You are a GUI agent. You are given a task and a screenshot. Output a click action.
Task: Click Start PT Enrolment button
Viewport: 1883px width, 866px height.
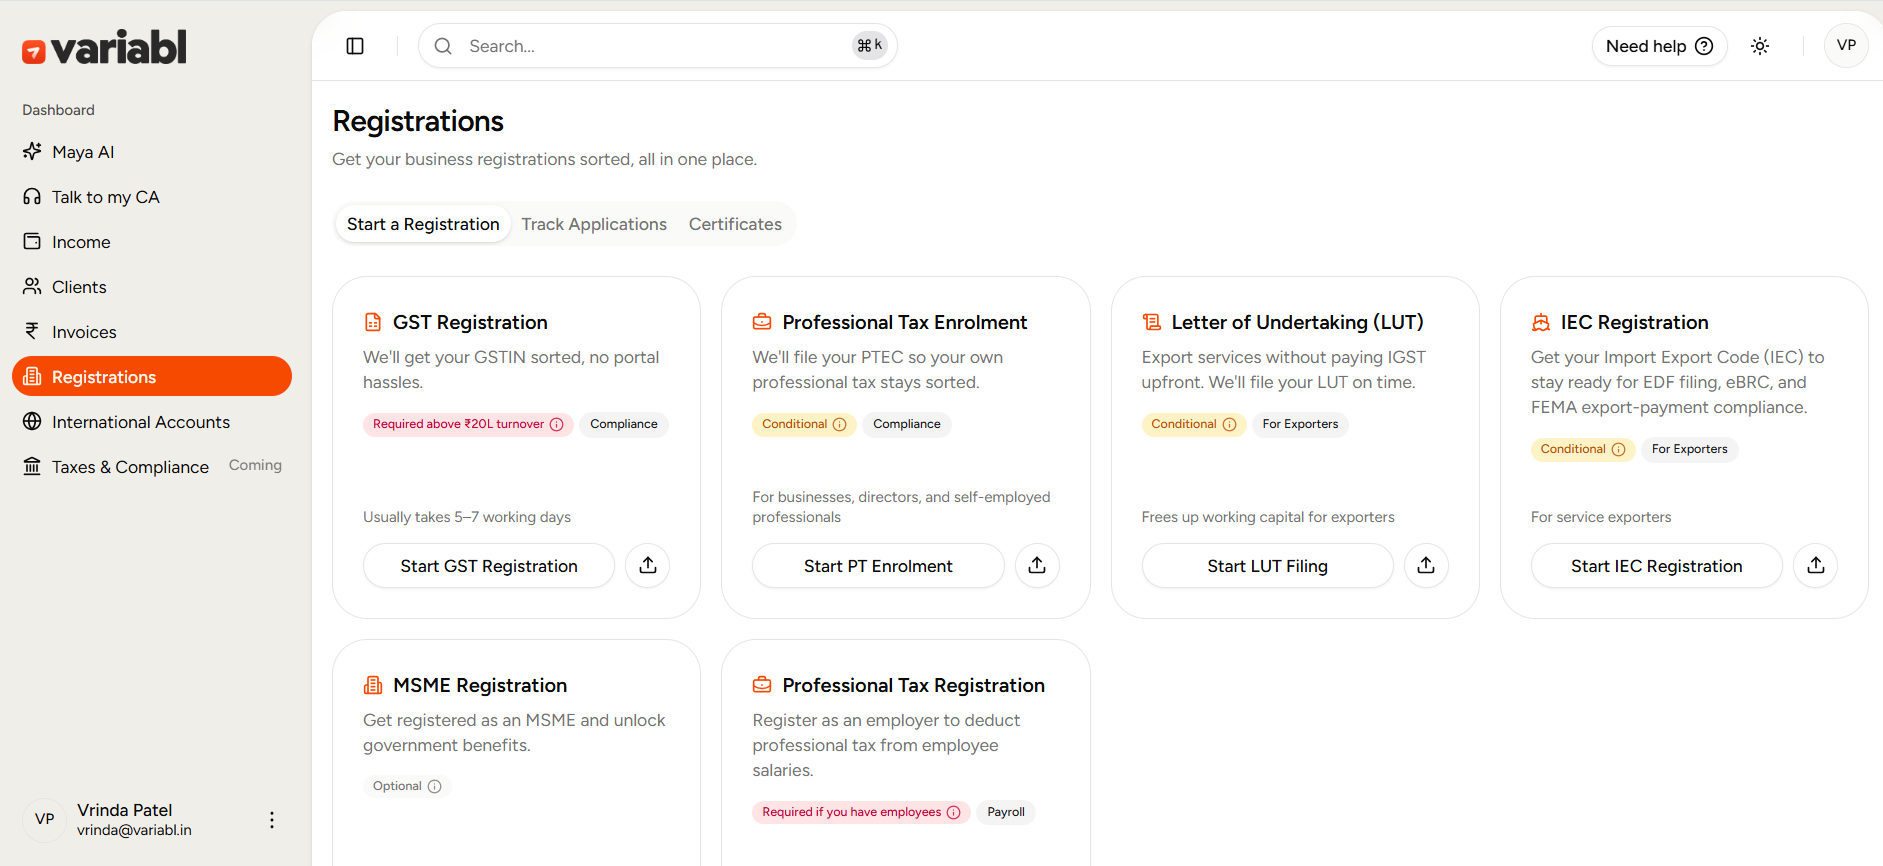(878, 566)
